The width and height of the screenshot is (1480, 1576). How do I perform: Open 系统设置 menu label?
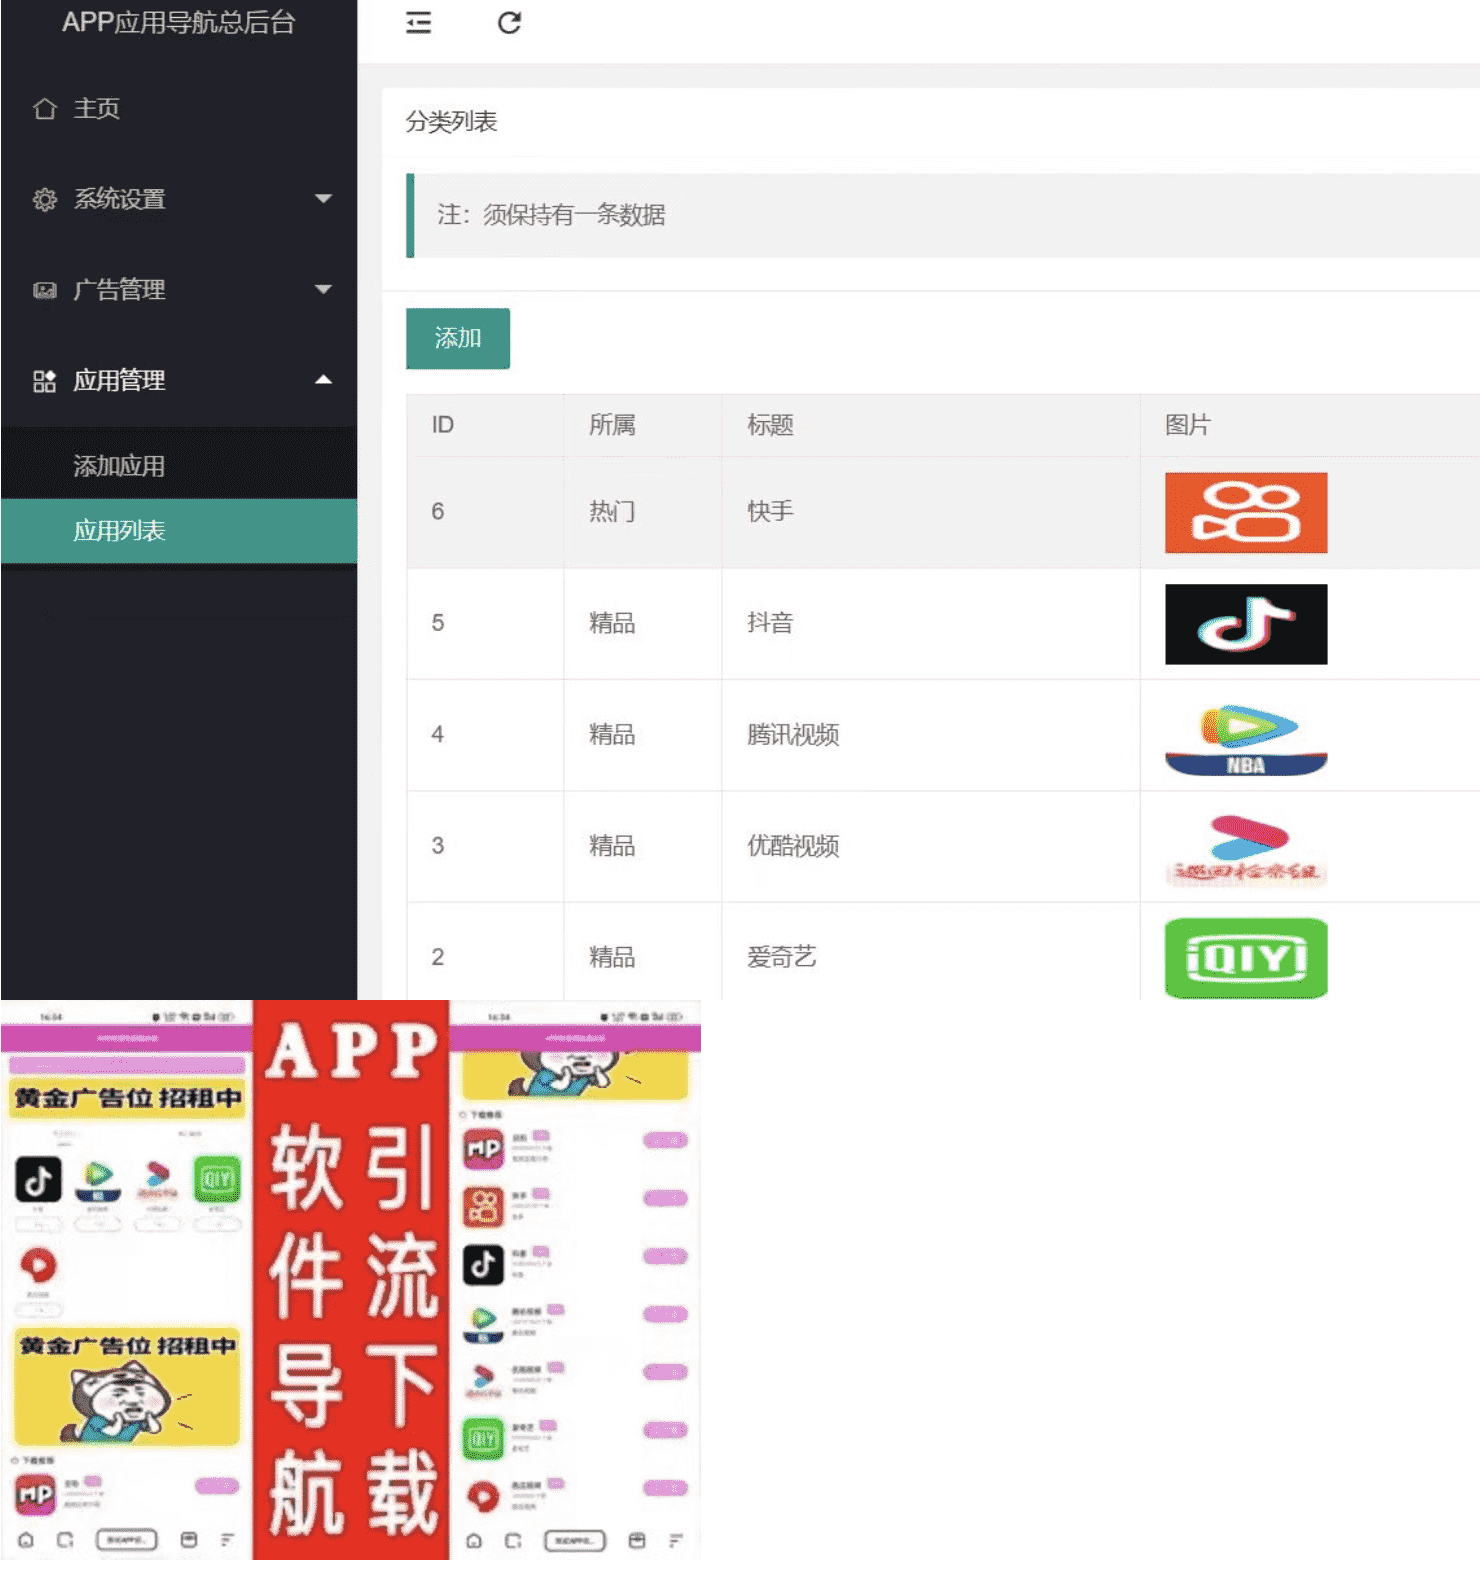click(119, 199)
